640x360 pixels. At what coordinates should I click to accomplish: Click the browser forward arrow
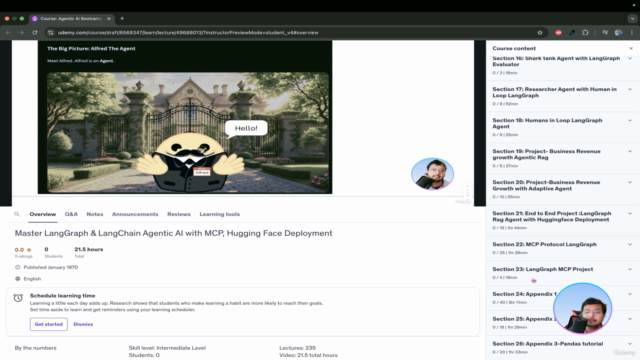[x=21, y=33]
